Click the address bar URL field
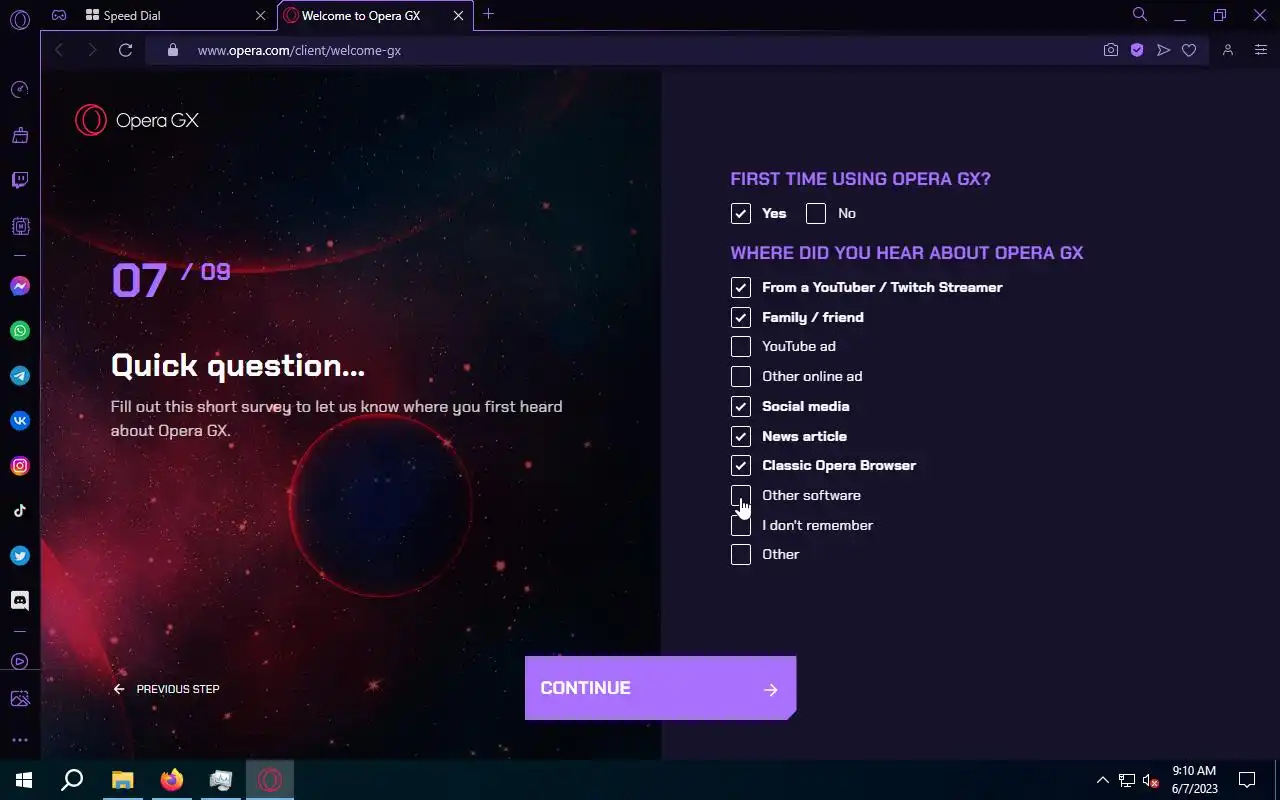Viewport: 1280px width, 800px height. pos(625,50)
